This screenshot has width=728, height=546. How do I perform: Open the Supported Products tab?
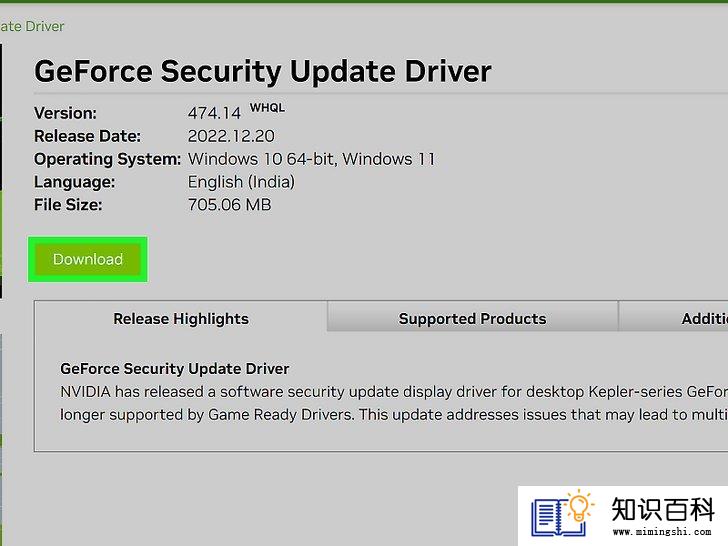tap(472, 316)
